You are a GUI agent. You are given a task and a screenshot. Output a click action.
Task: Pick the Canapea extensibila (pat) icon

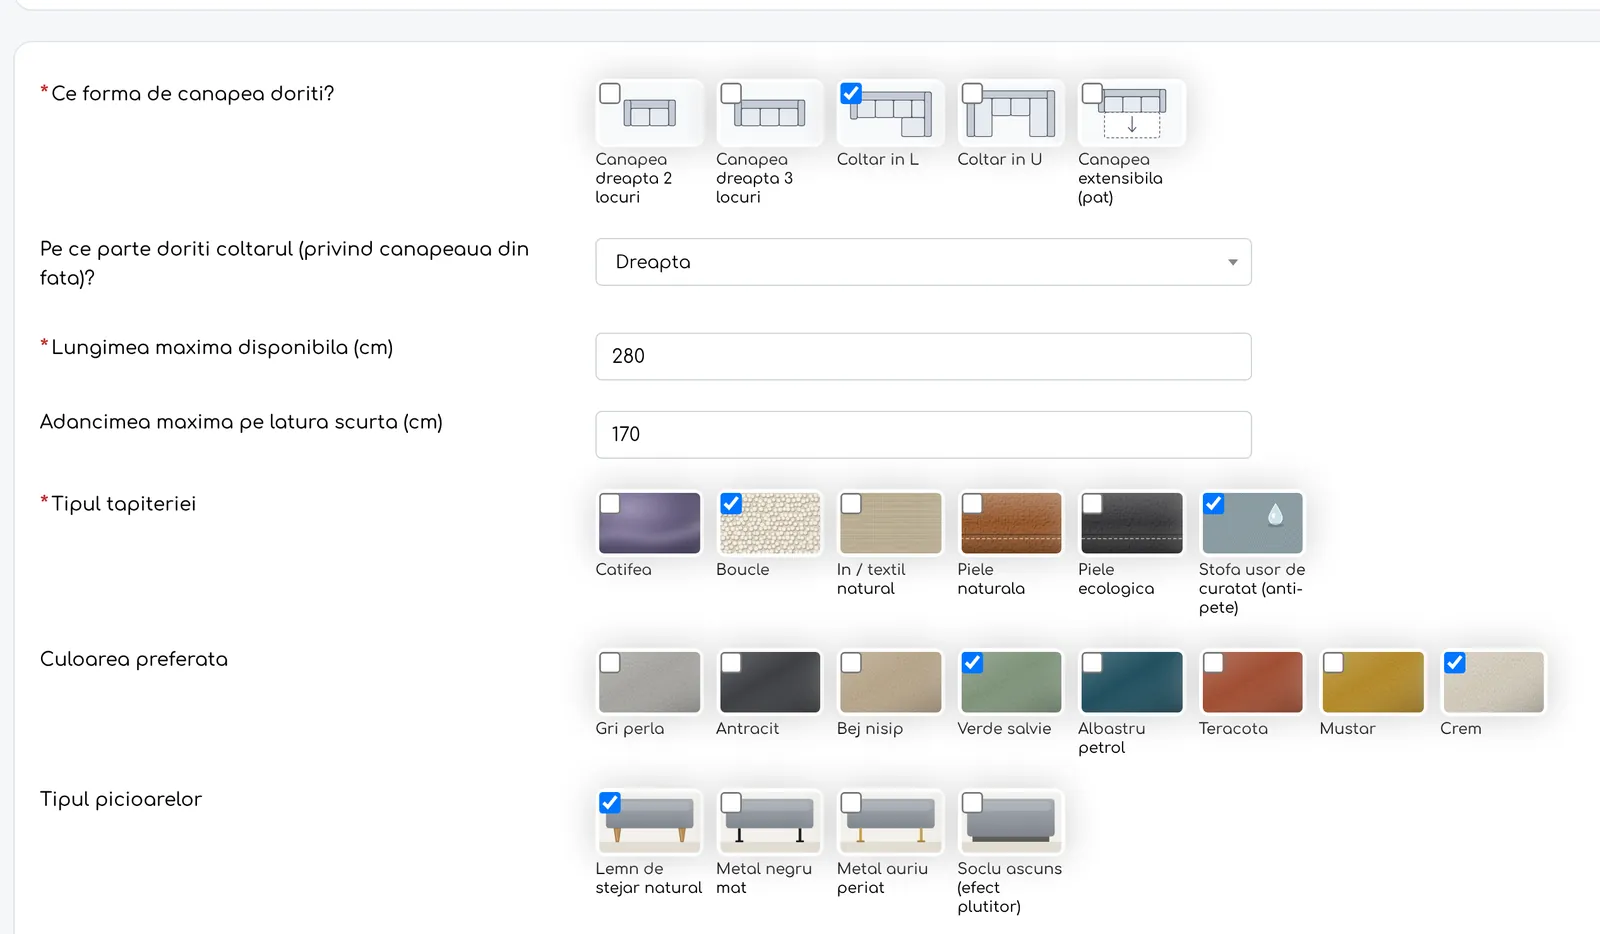click(x=1132, y=113)
